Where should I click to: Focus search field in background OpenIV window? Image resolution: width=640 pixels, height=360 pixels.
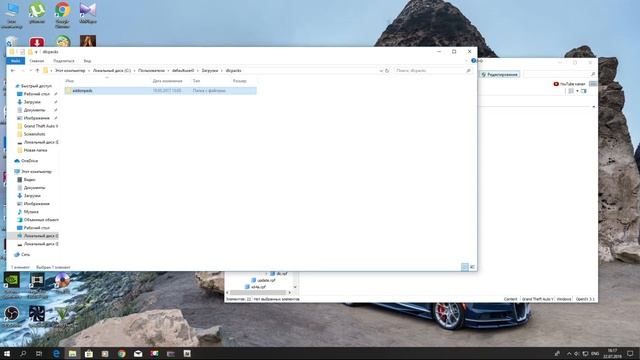point(560,74)
